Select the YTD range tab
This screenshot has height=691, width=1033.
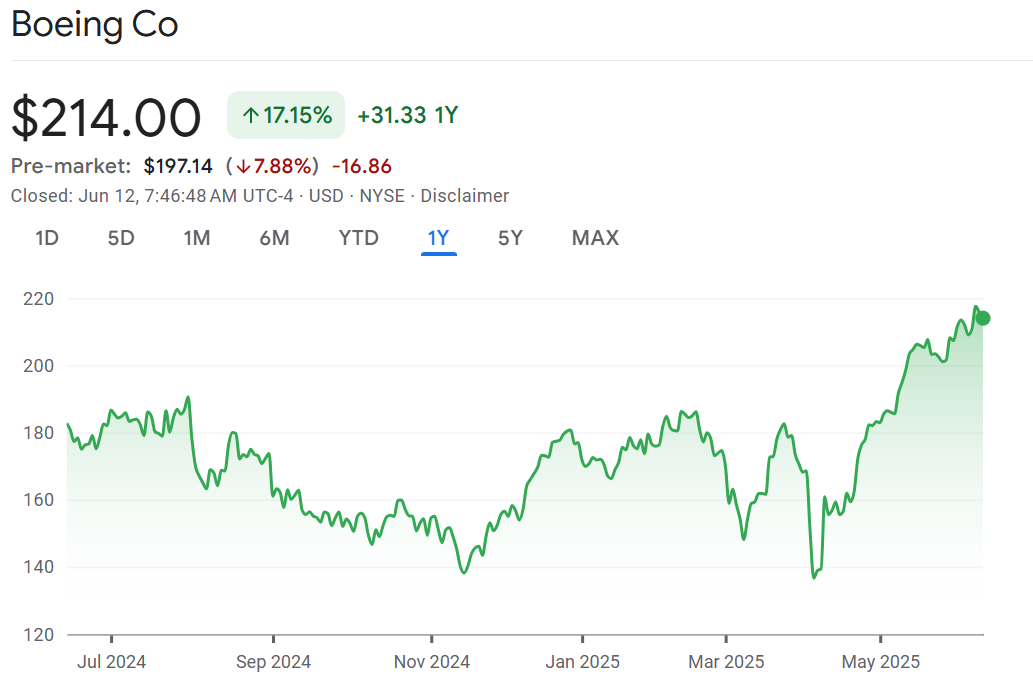(x=358, y=238)
